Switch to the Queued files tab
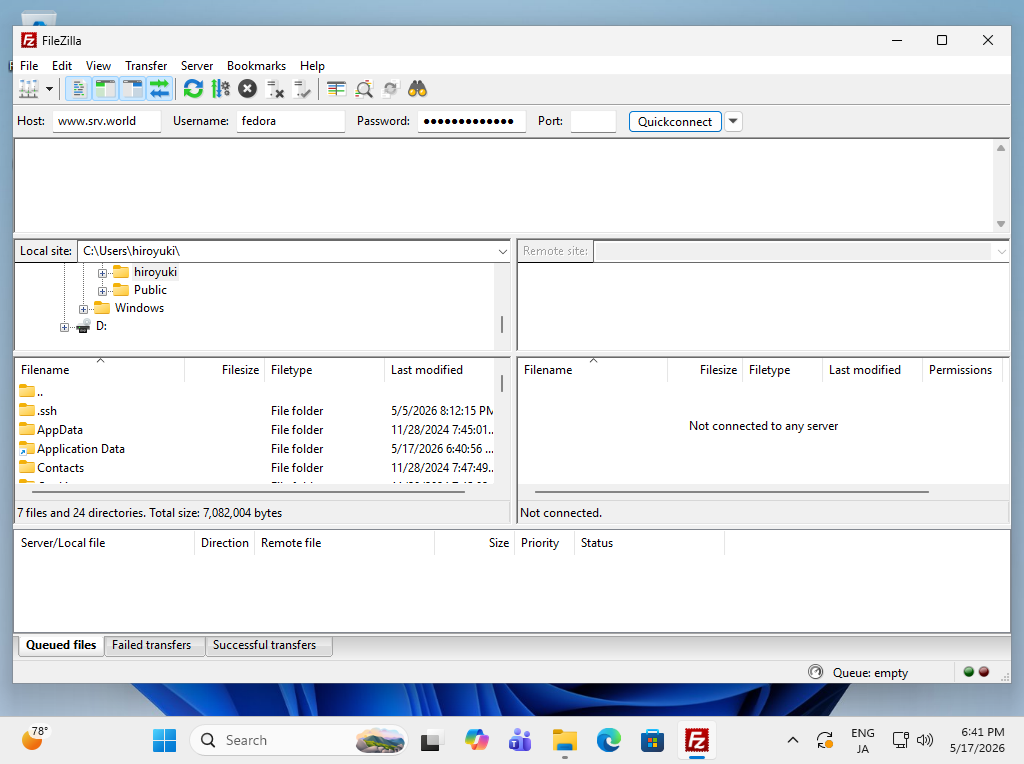 [61, 645]
